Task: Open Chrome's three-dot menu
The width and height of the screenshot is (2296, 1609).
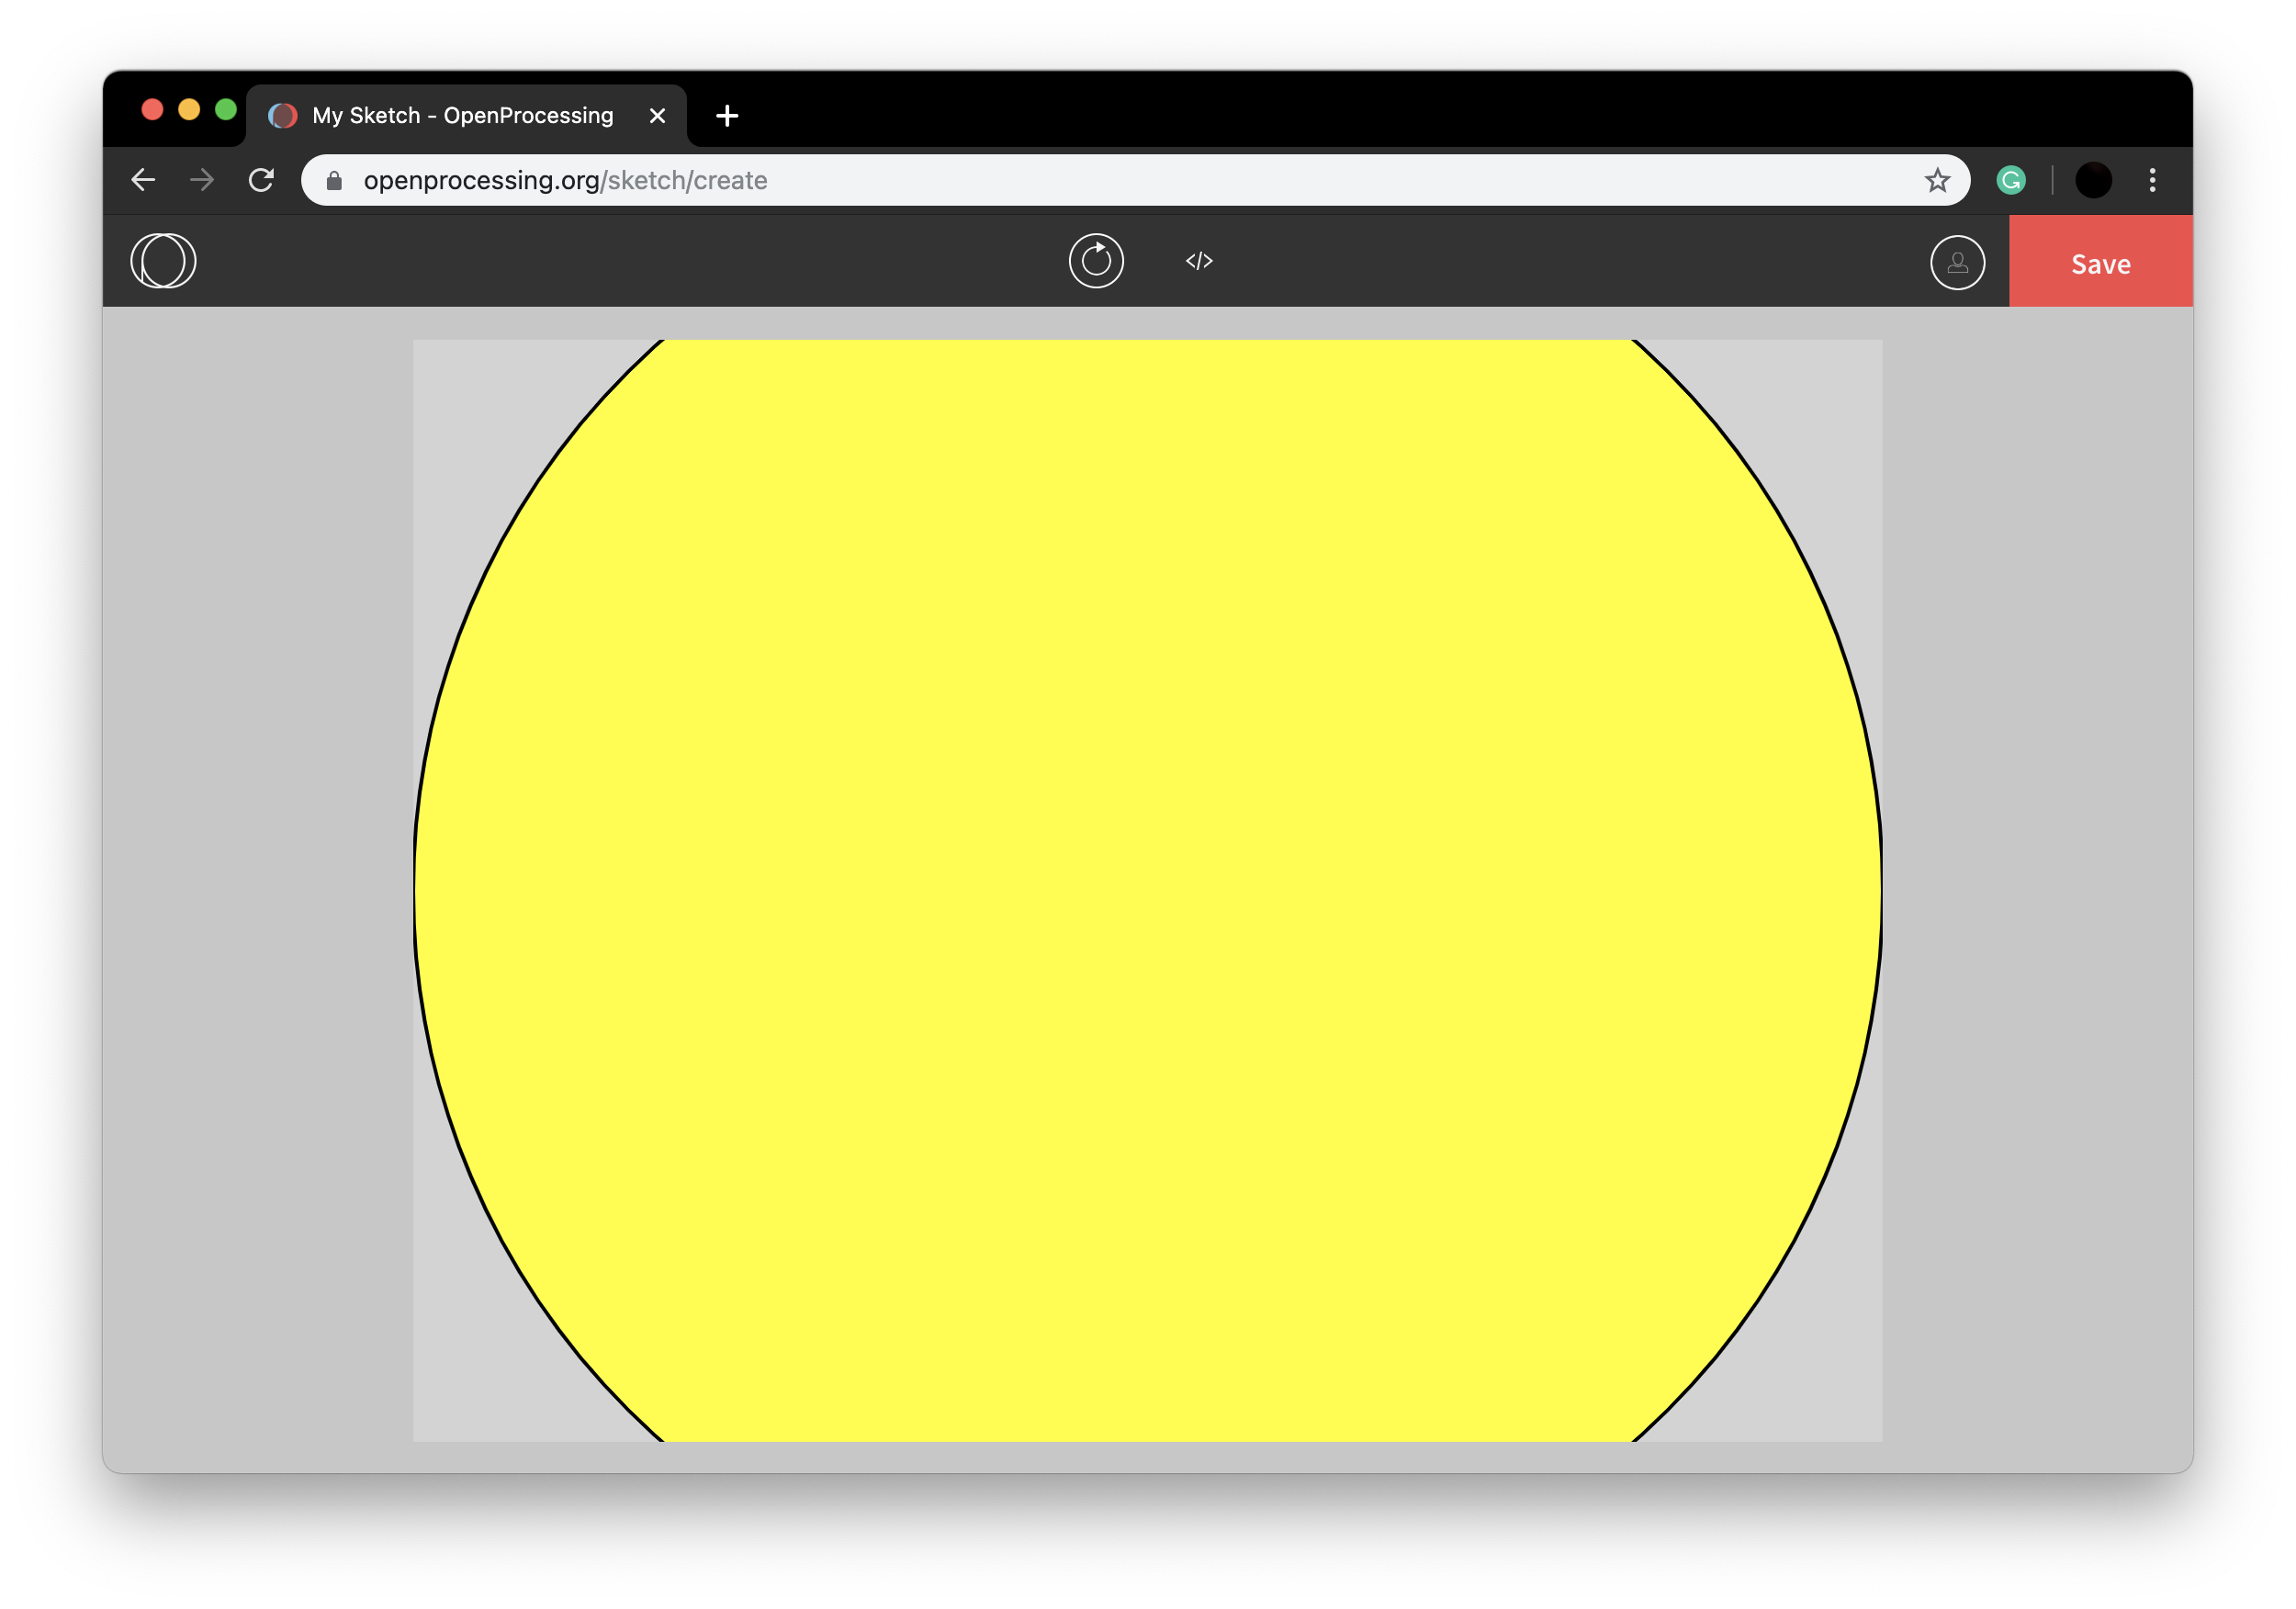Action: point(2153,180)
